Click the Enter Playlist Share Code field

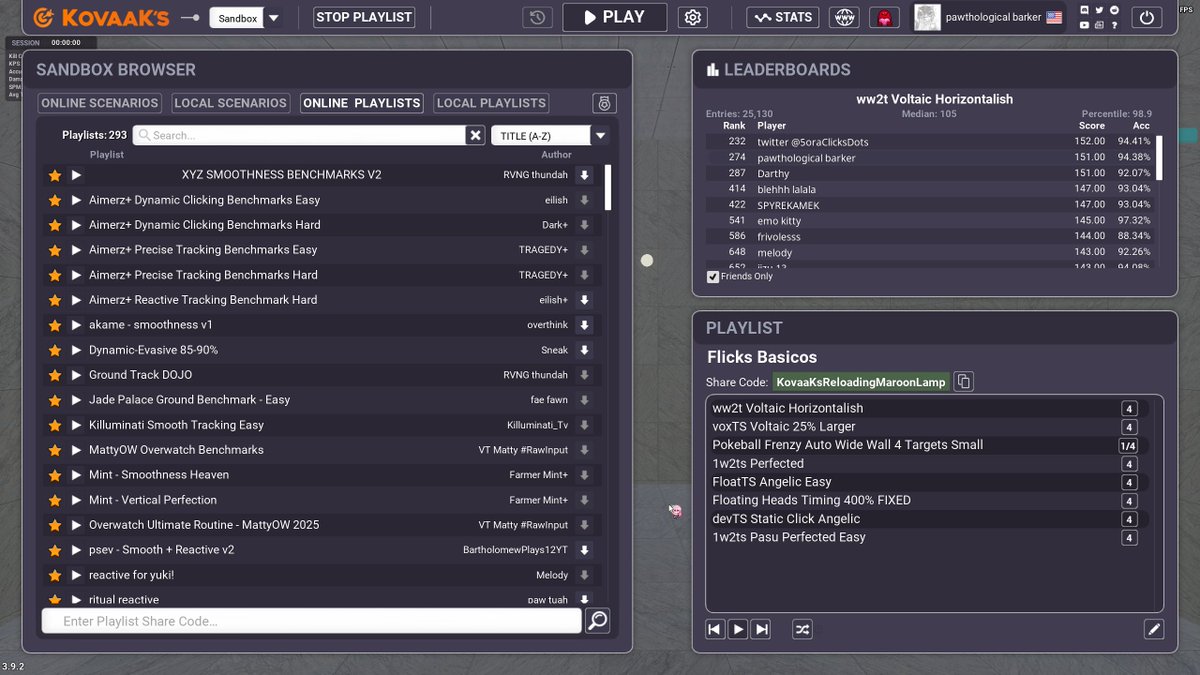[x=311, y=621]
